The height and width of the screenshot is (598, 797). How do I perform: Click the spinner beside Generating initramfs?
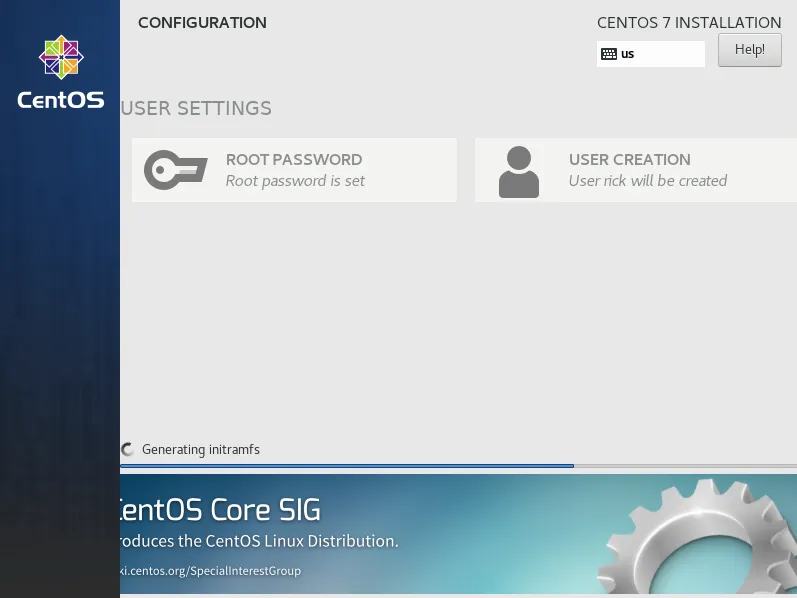(x=128, y=450)
